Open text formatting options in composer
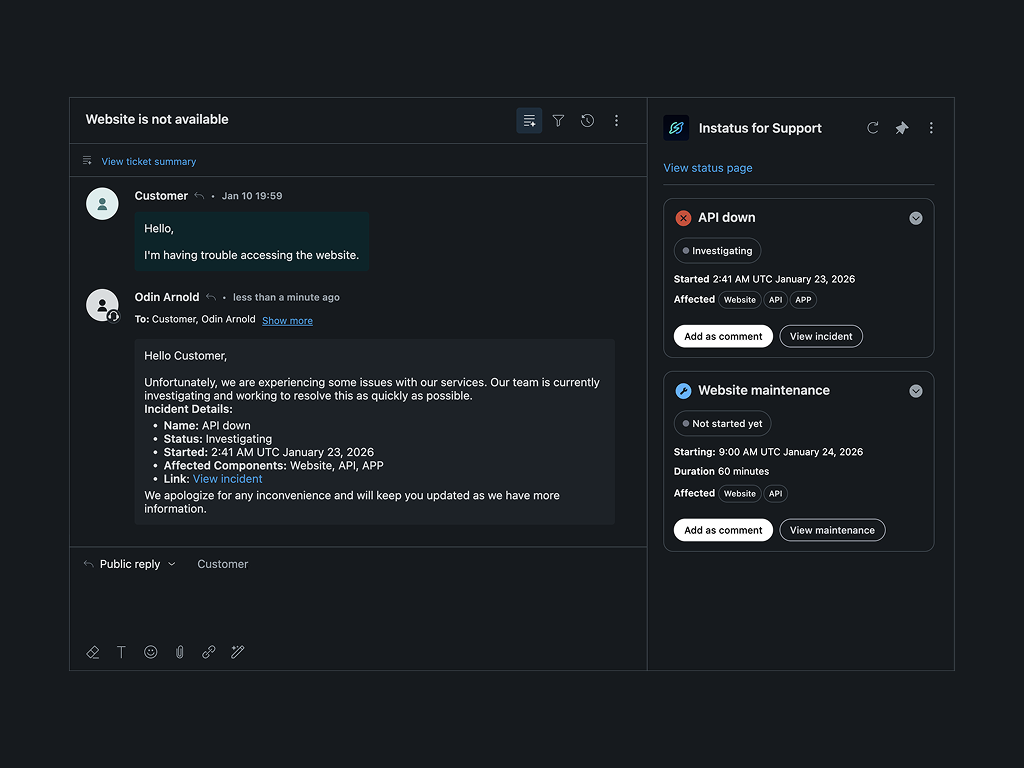The image size is (1024, 768). (x=121, y=652)
